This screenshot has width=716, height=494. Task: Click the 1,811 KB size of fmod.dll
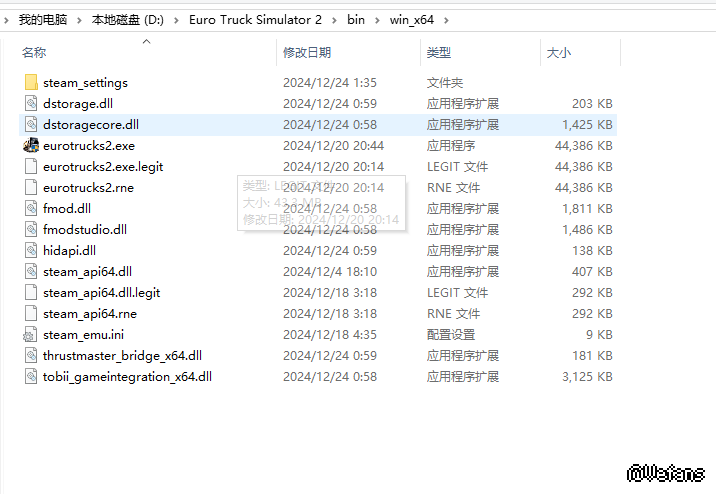coord(587,209)
